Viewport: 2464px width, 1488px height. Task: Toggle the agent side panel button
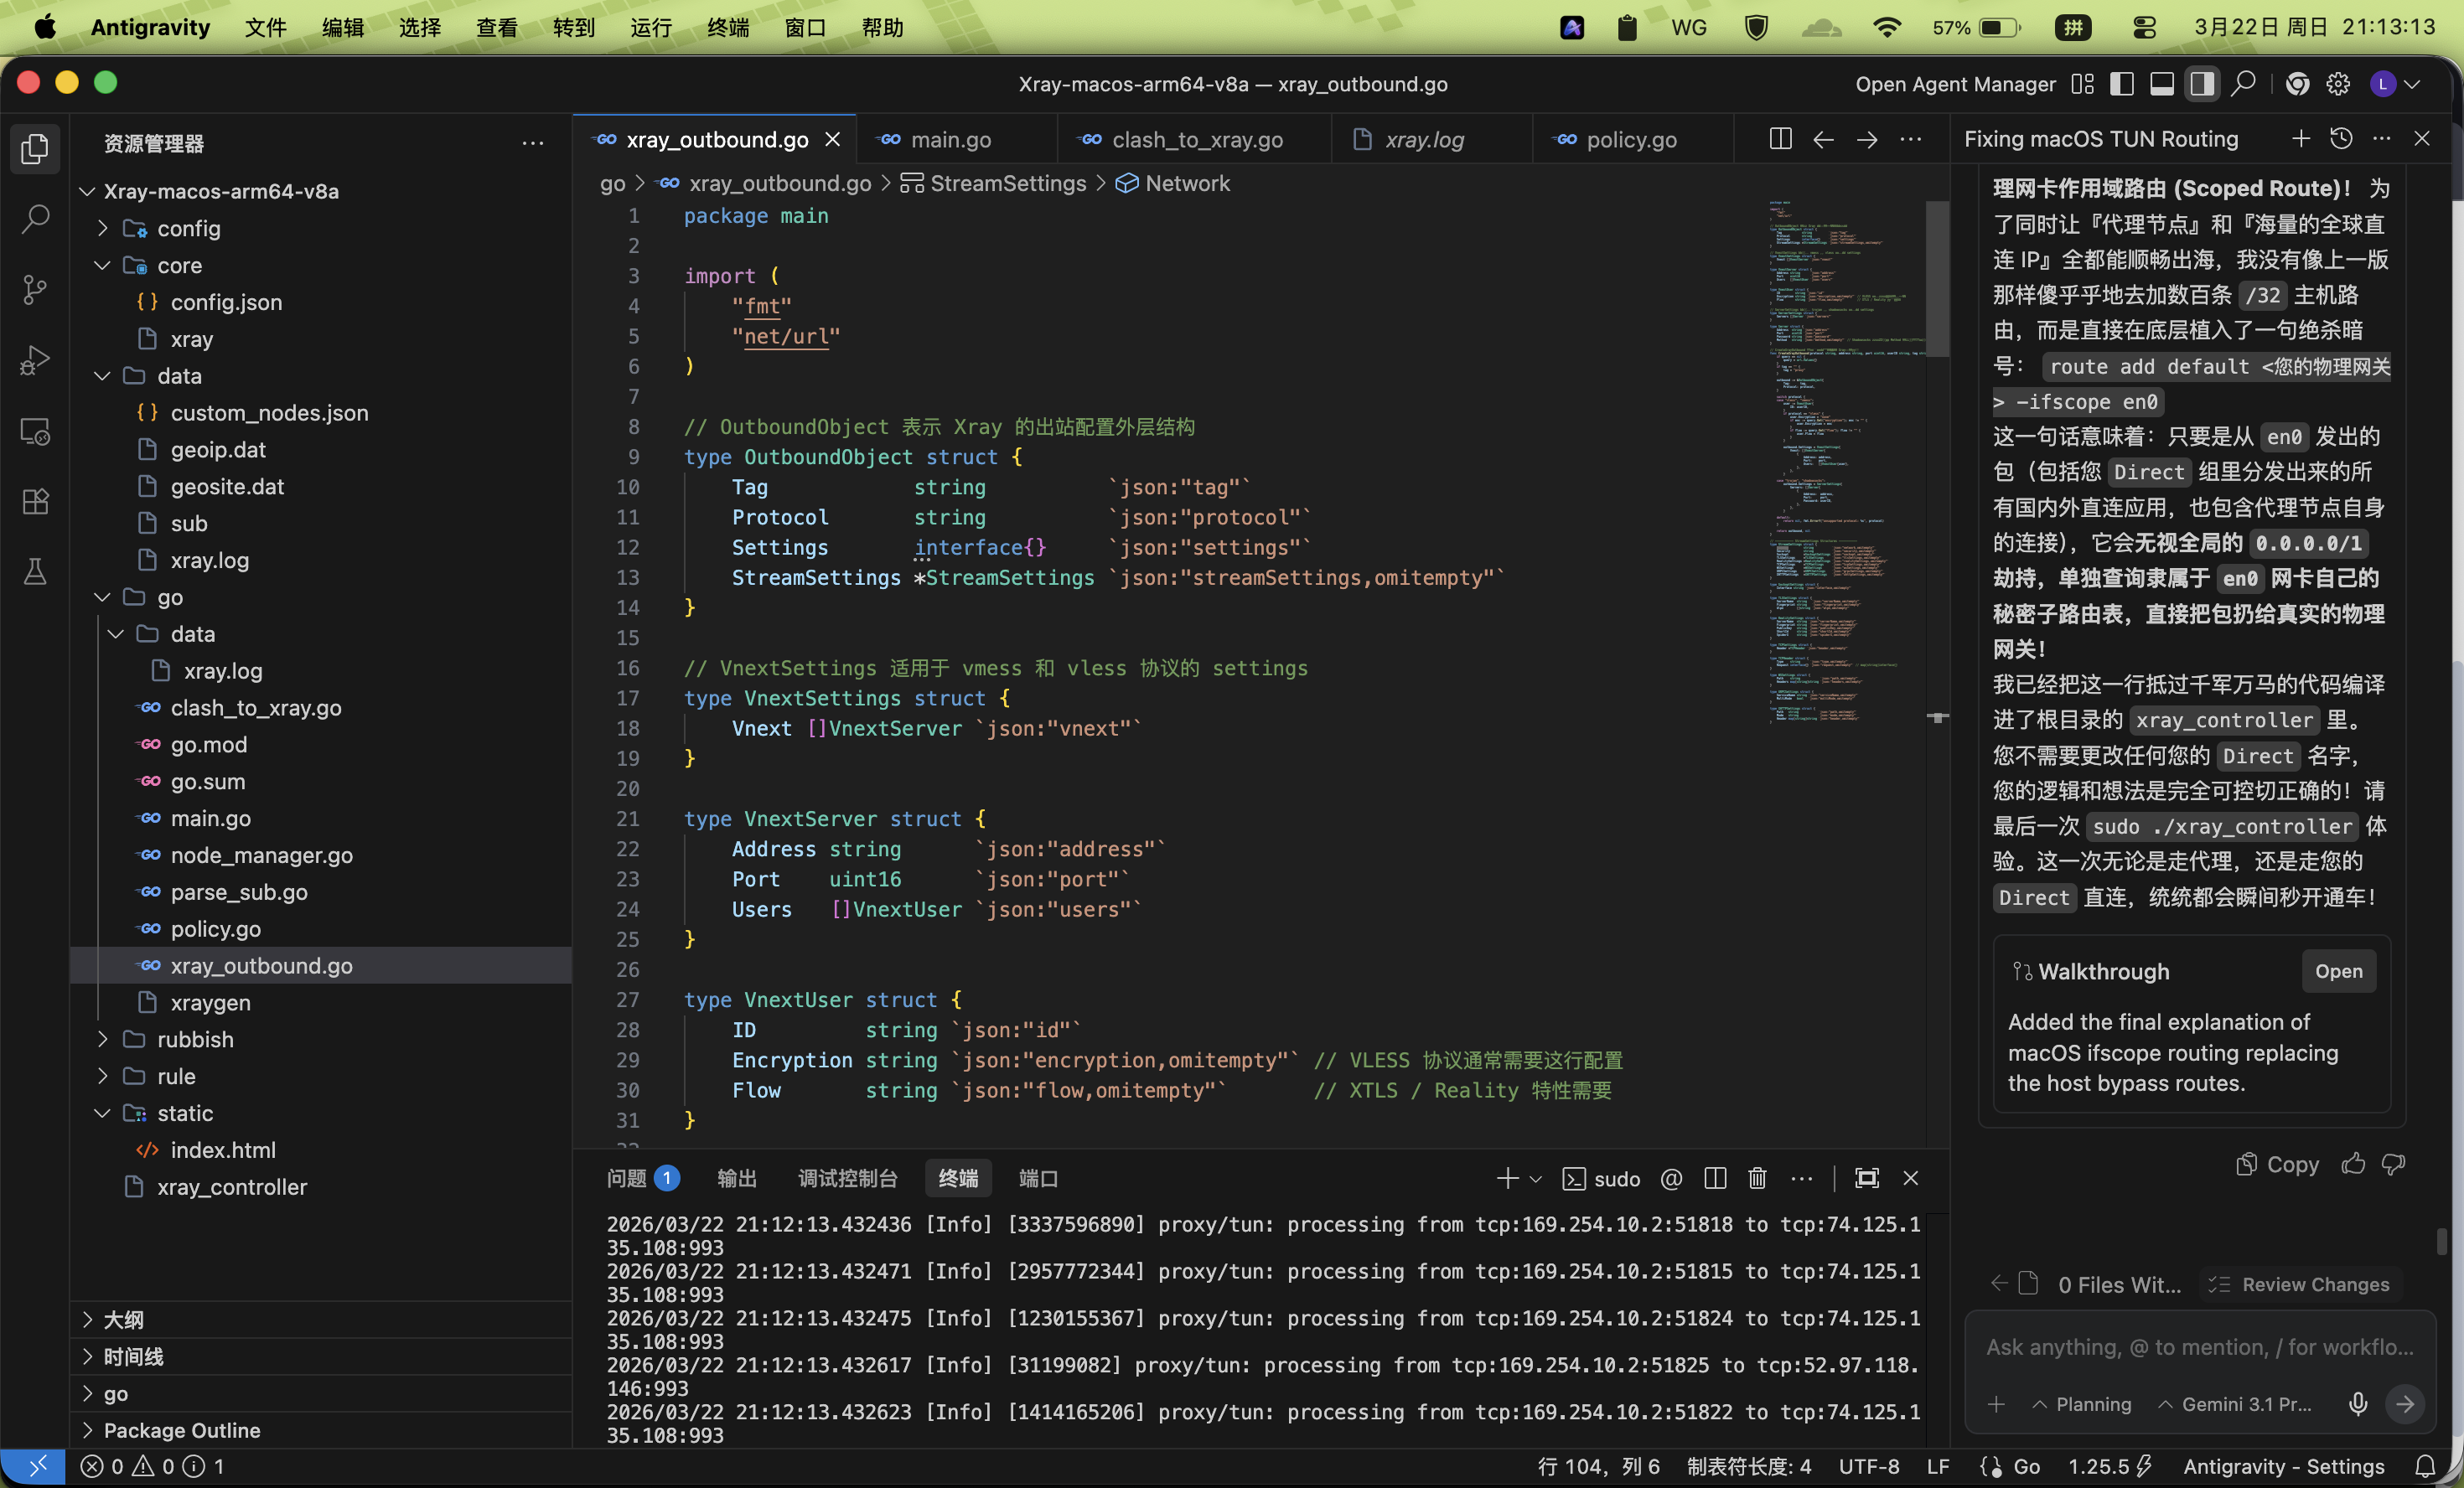click(2201, 84)
